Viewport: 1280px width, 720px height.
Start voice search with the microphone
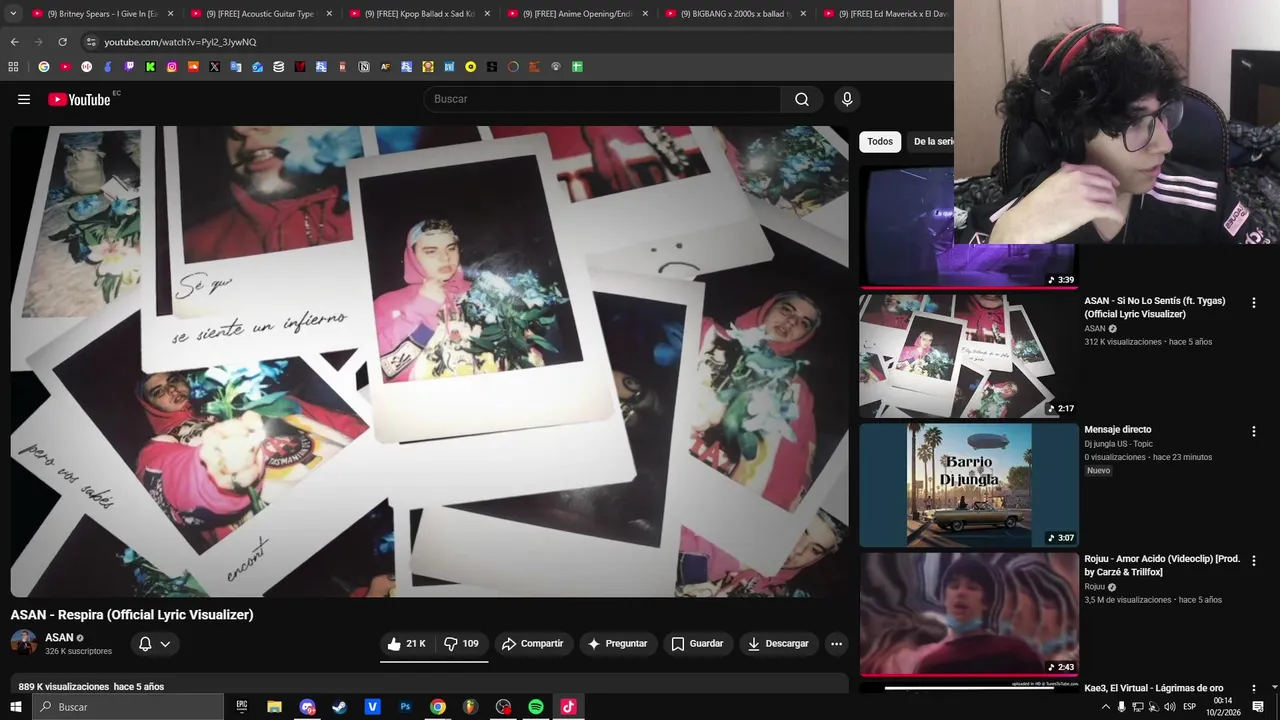click(x=847, y=99)
